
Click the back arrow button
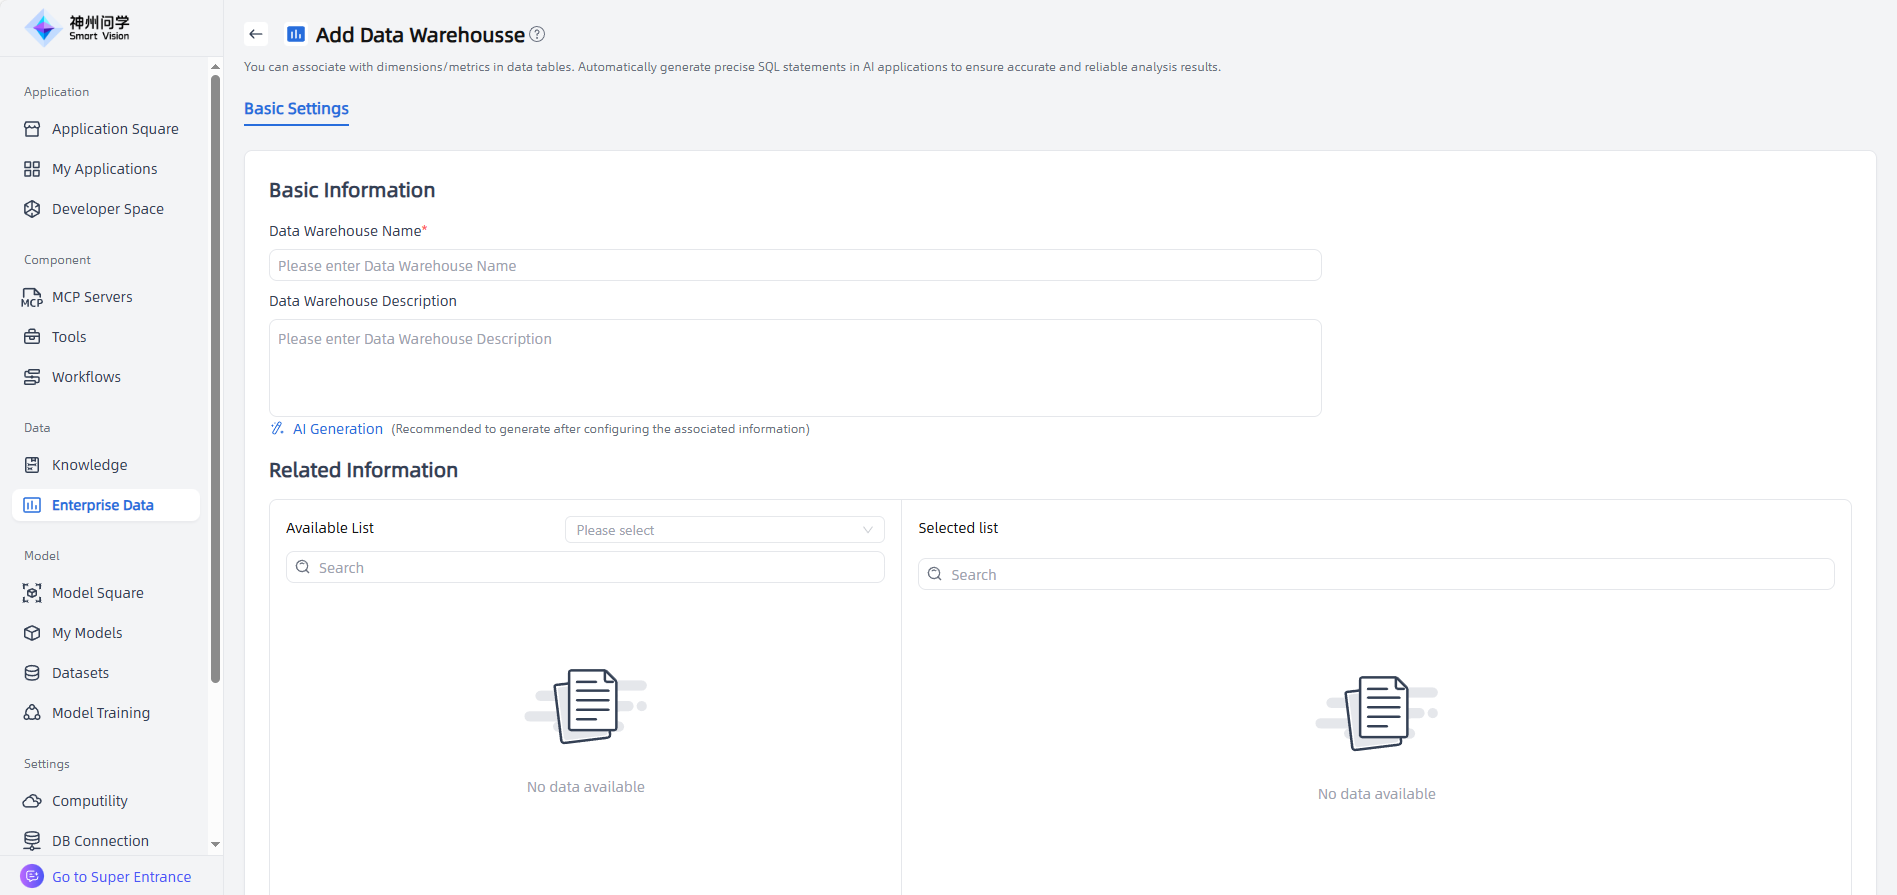coord(256,34)
